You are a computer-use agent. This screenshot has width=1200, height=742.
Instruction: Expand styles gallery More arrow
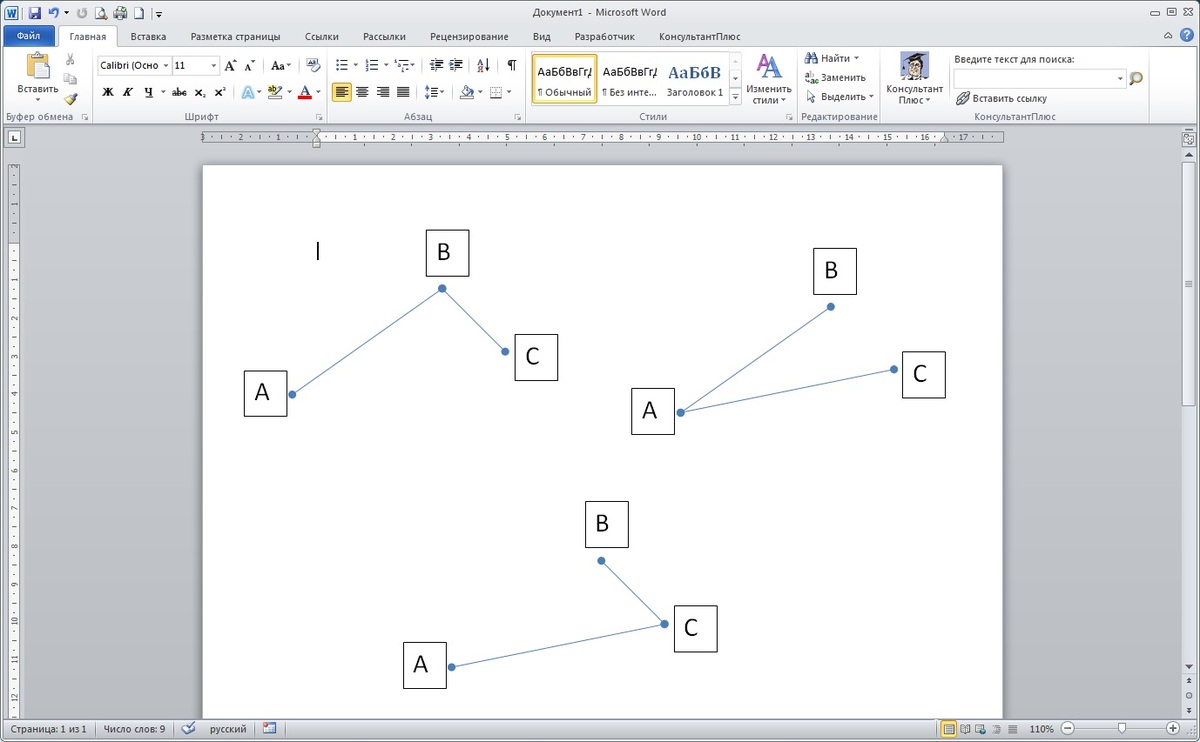[x=735, y=96]
